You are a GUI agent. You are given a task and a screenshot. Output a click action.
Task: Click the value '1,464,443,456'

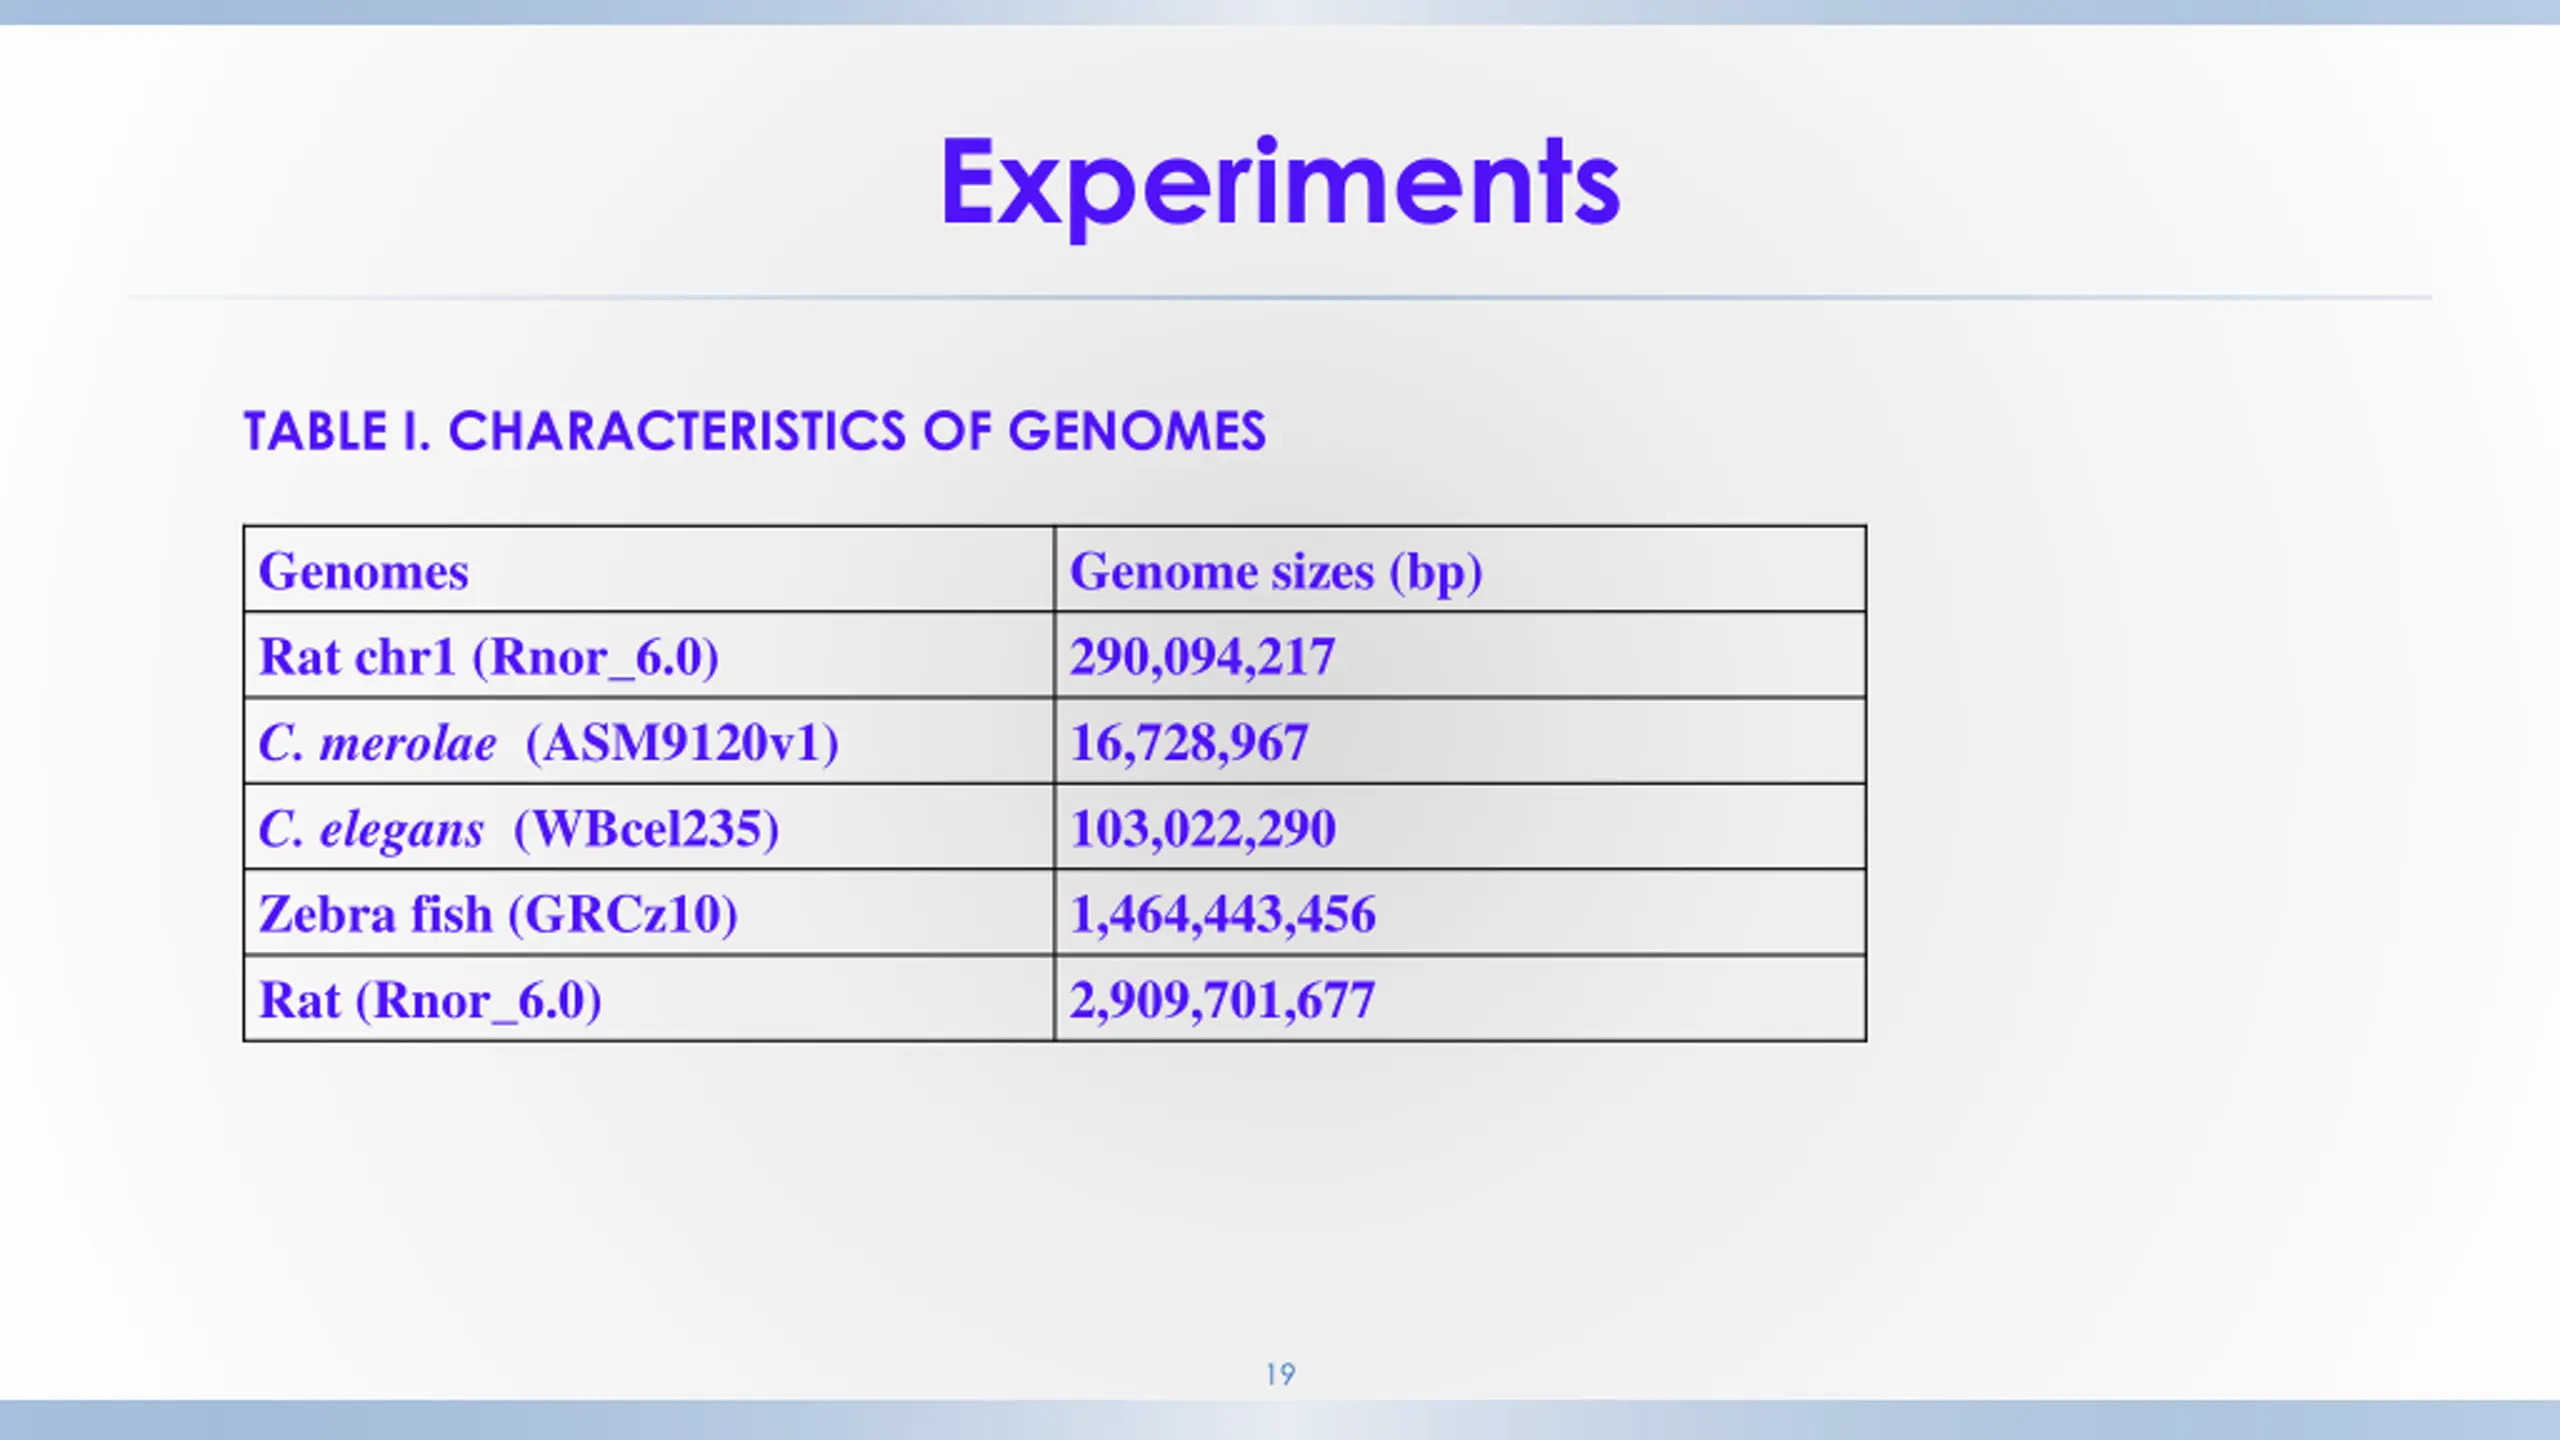coord(1222,915)
